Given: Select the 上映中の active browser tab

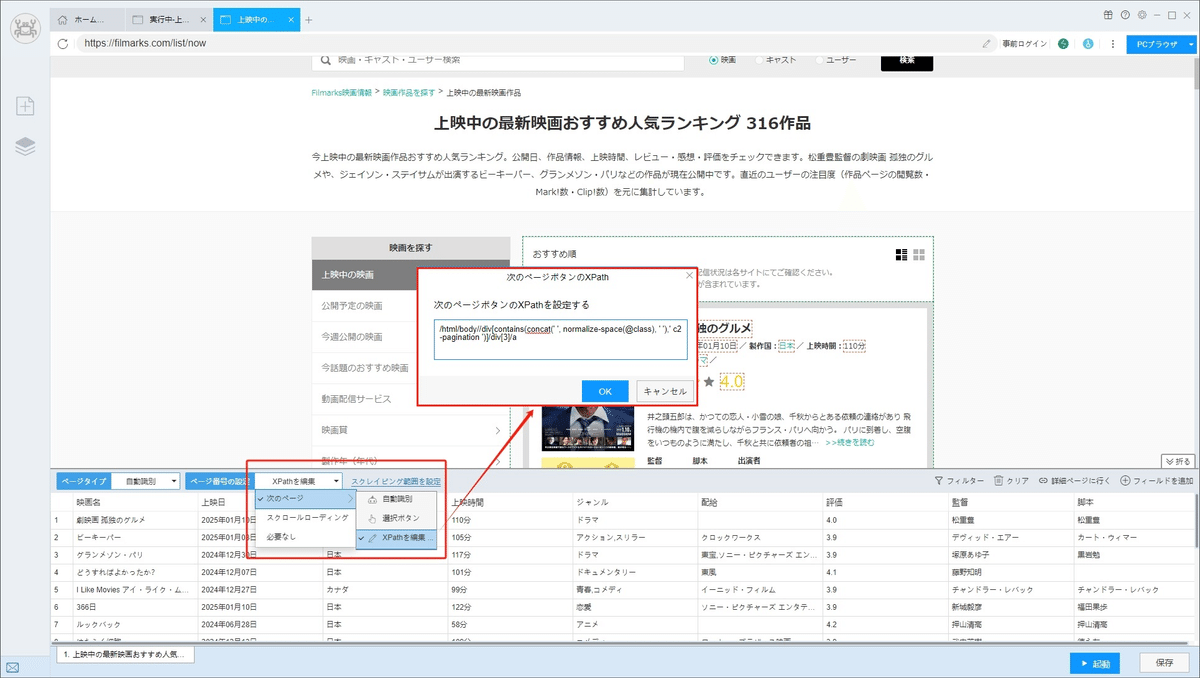Looking at the screenshot, I should point(256,19).
